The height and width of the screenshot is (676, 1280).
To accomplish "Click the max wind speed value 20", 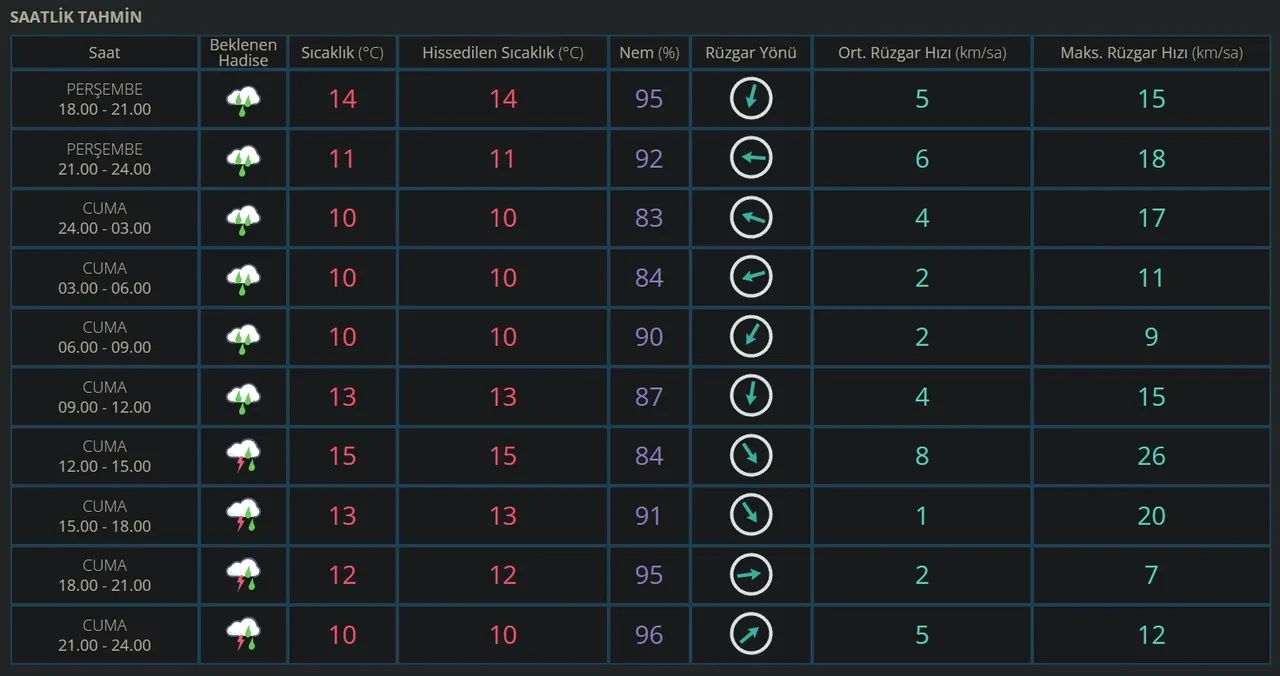I will 1152,516.
